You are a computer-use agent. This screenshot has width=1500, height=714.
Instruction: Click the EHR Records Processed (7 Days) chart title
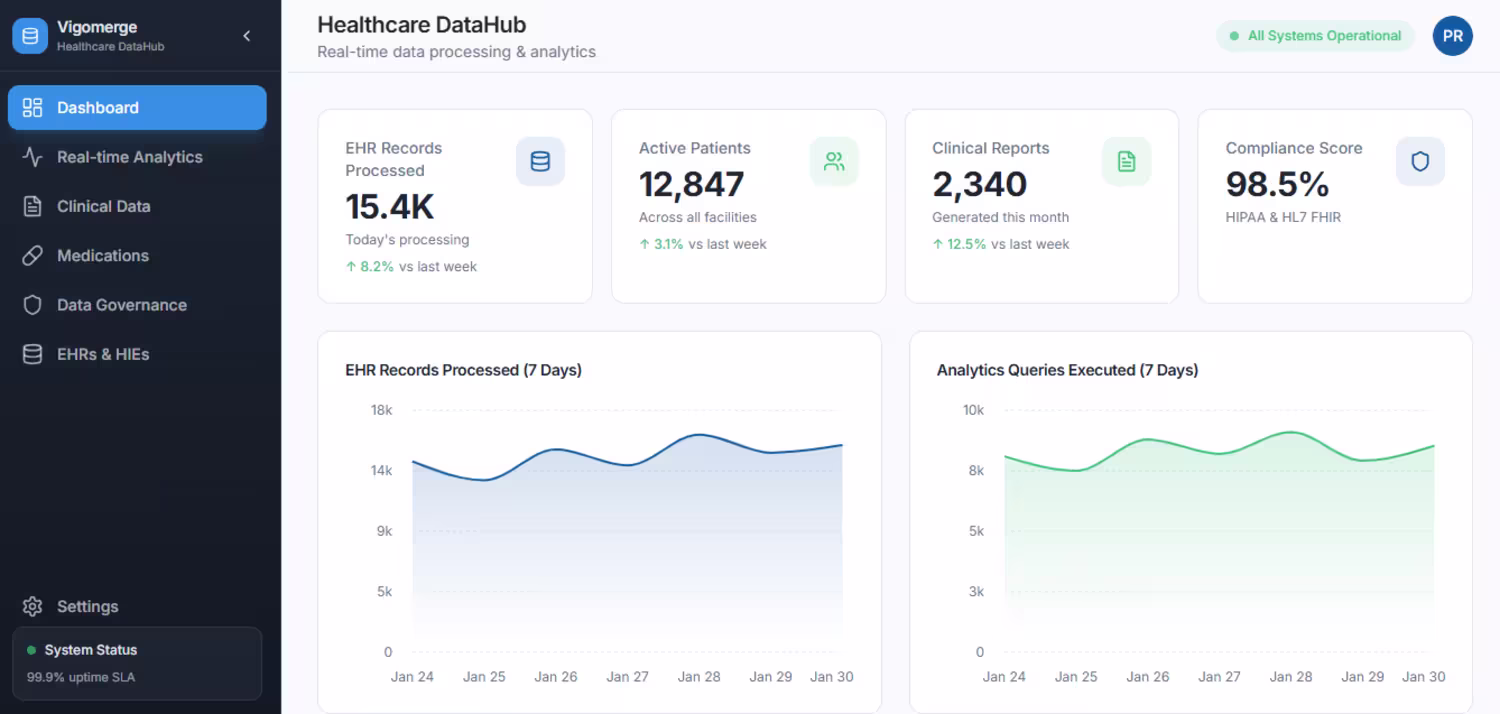click(464, 370)
